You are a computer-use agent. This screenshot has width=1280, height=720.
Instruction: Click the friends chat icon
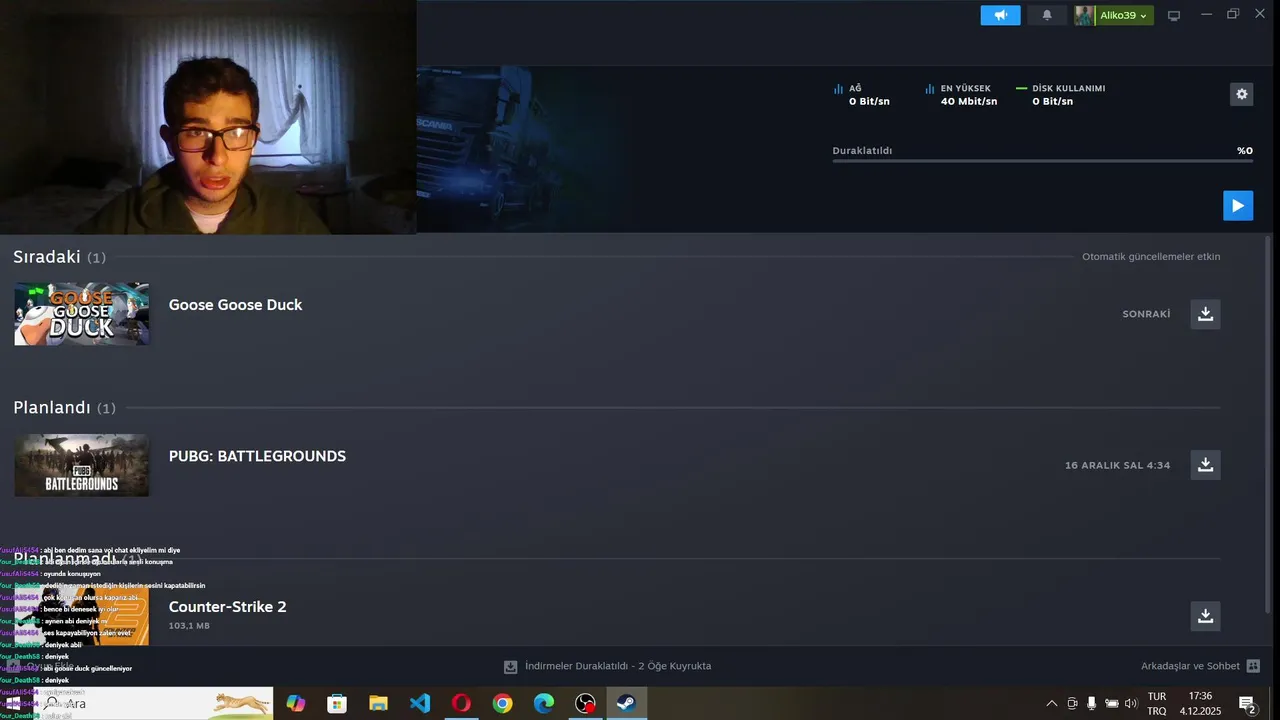1253,666
